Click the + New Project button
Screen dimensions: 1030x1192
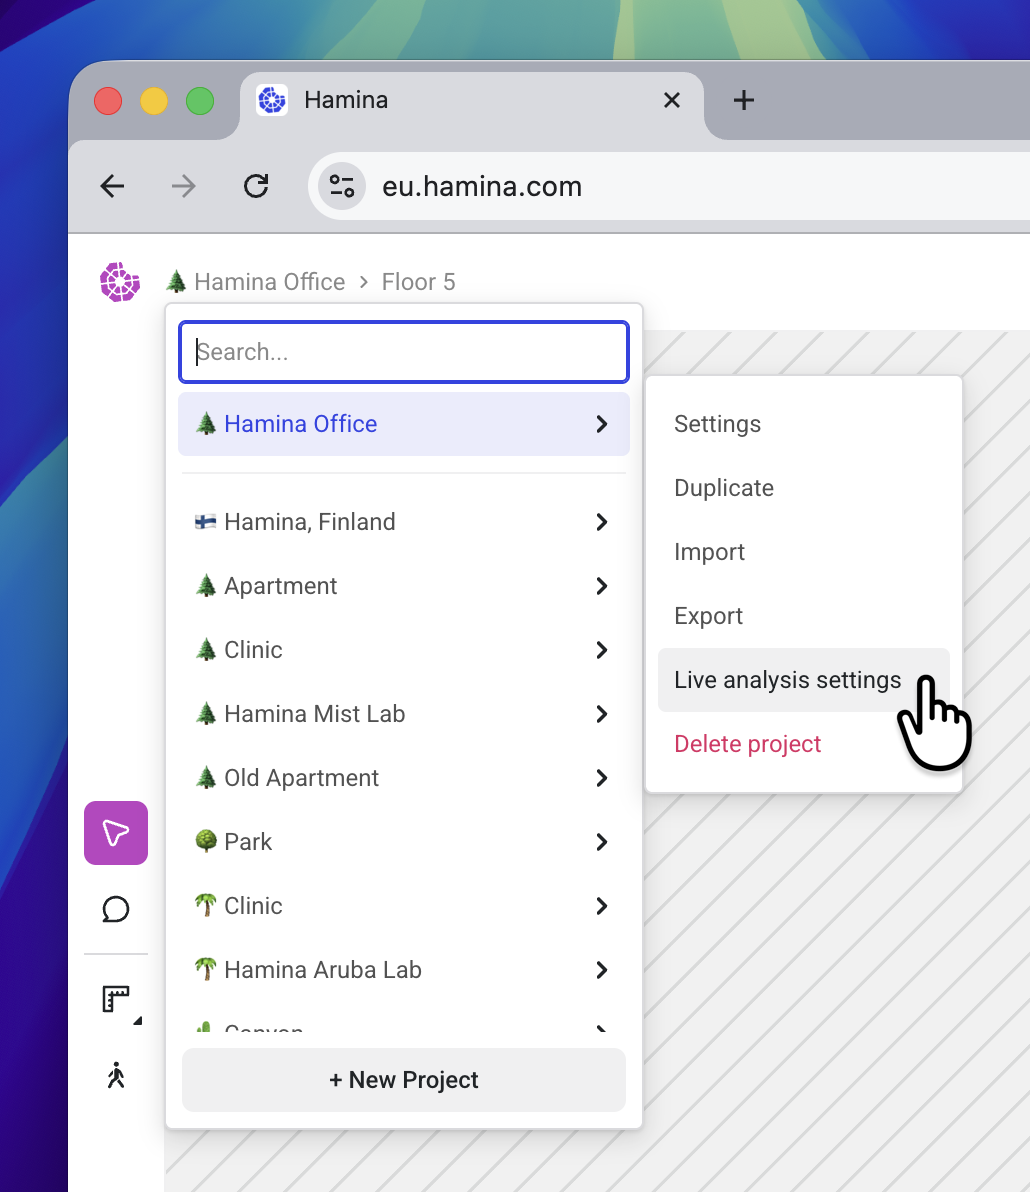pyautogui.click(x=404, y=1080)
